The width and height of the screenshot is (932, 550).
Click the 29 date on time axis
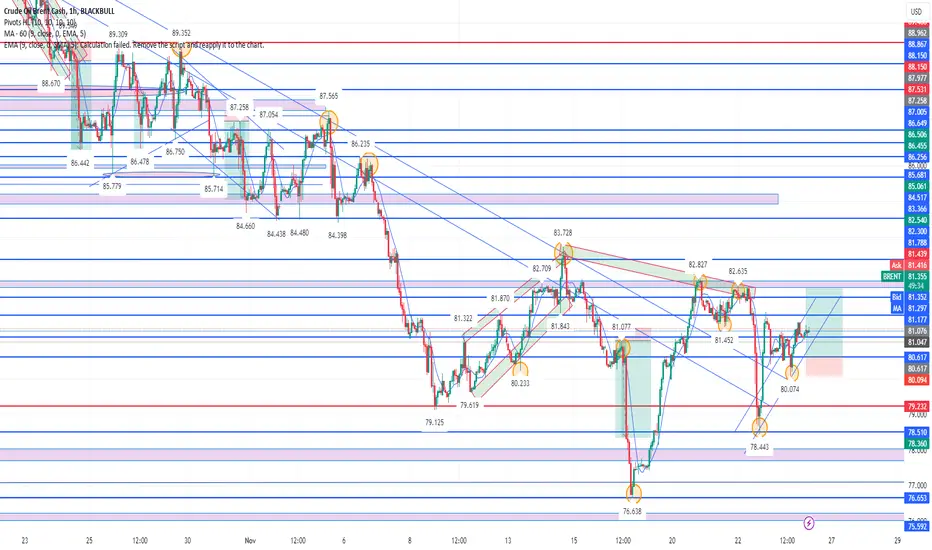point(897,540)
